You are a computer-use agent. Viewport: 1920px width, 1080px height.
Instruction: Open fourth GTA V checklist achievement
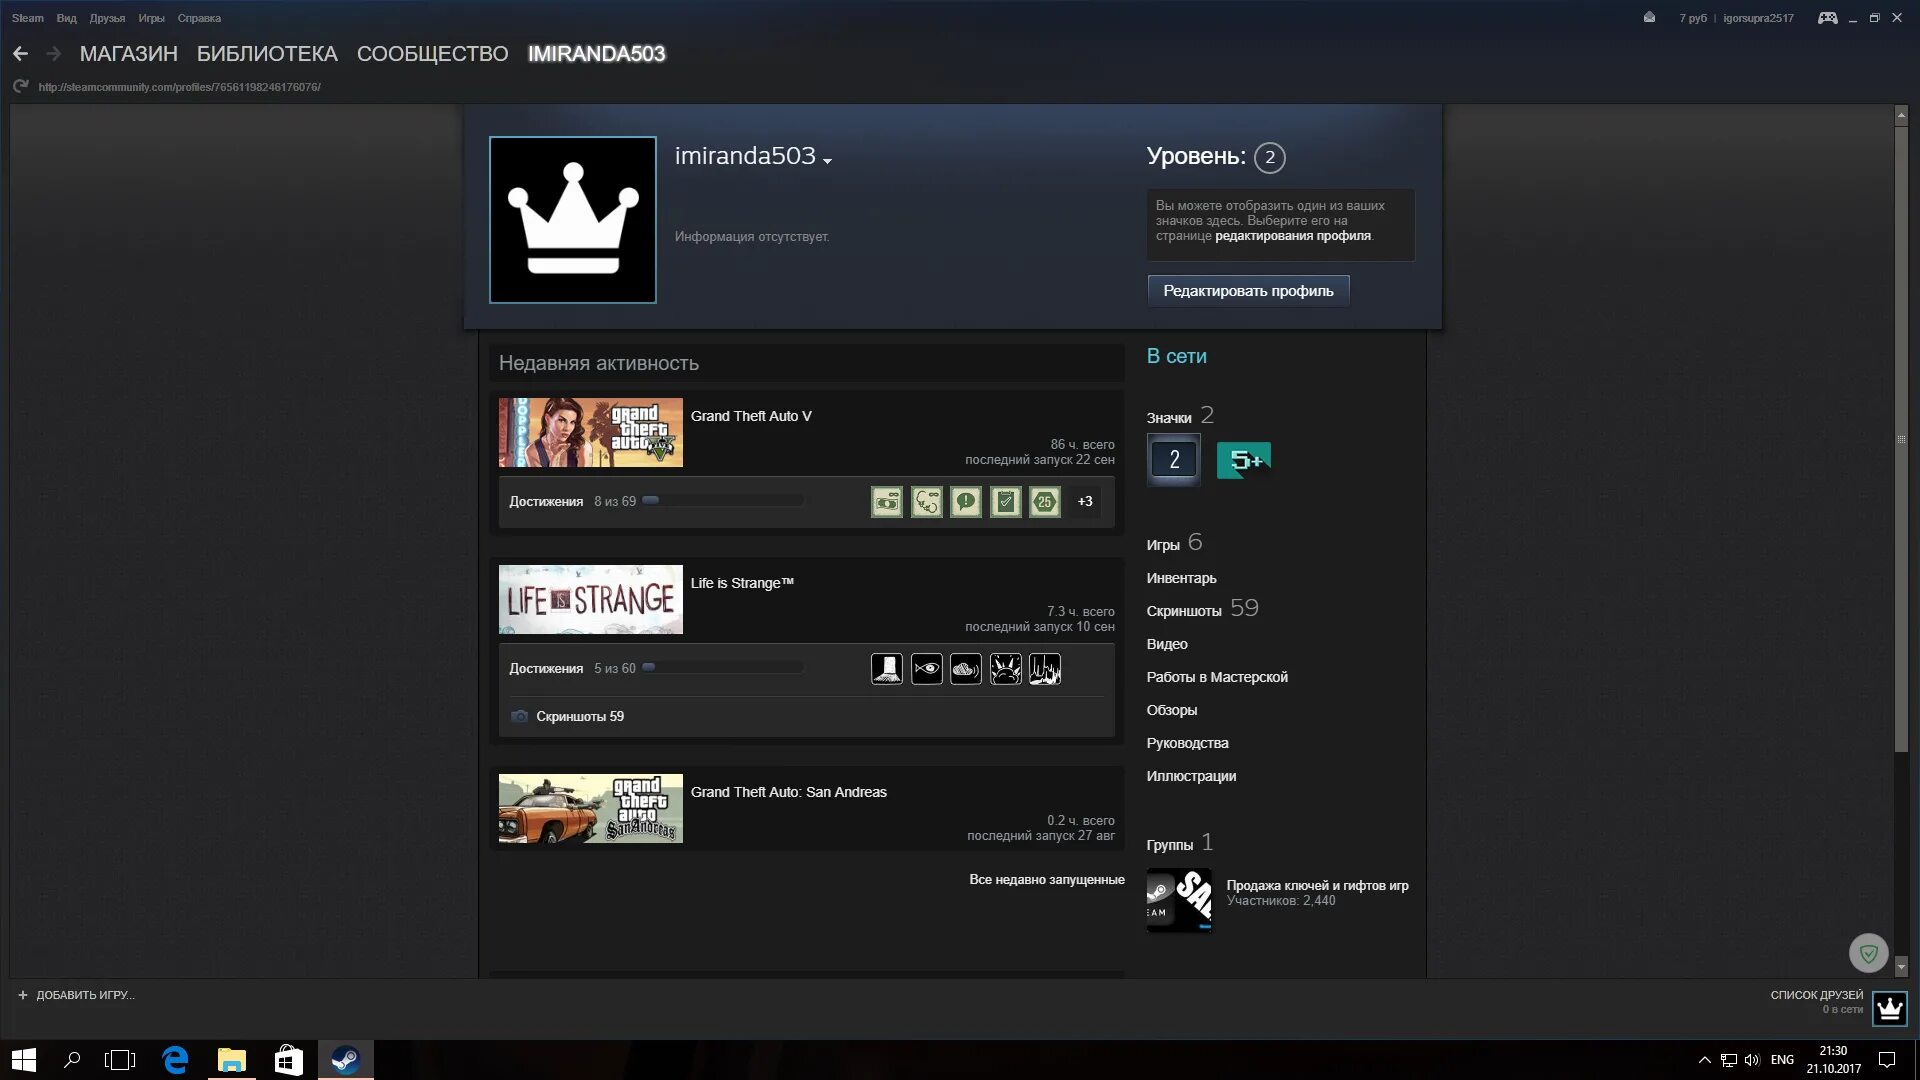tap(1005, 502)
